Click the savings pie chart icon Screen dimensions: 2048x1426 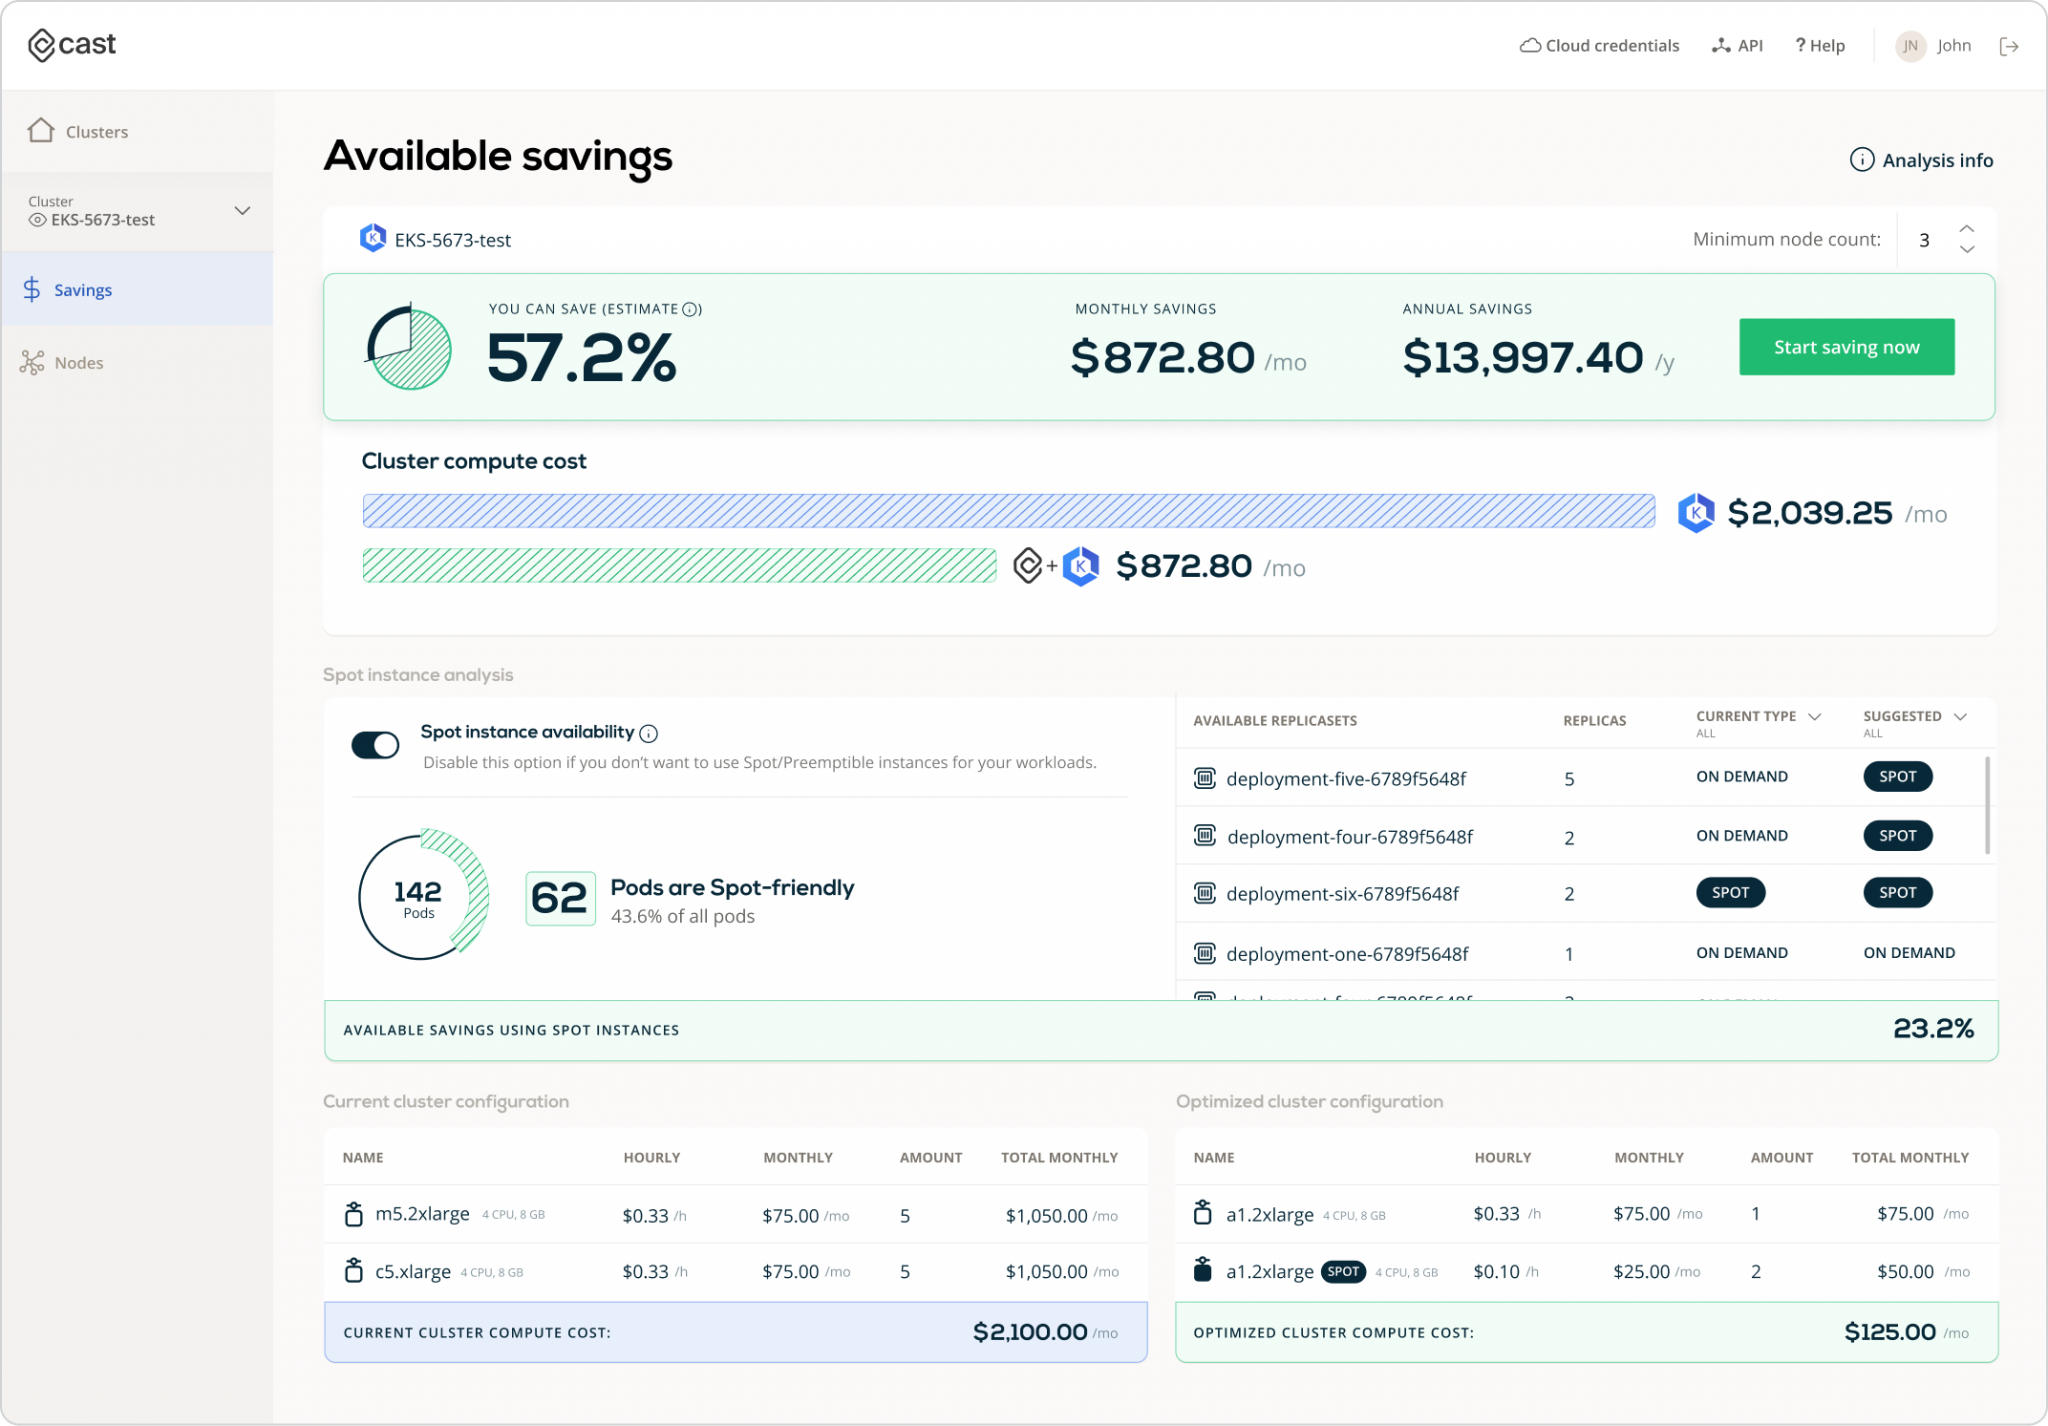pos(409,348)
